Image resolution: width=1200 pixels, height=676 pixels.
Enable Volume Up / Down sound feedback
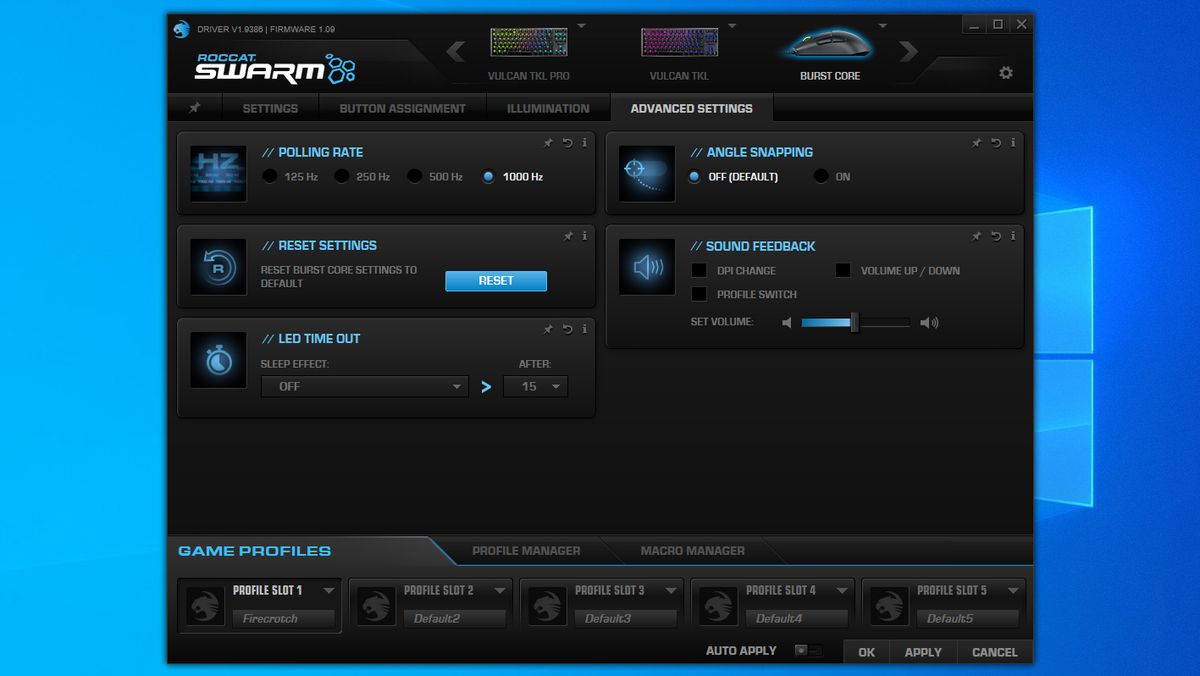point(843,271)
